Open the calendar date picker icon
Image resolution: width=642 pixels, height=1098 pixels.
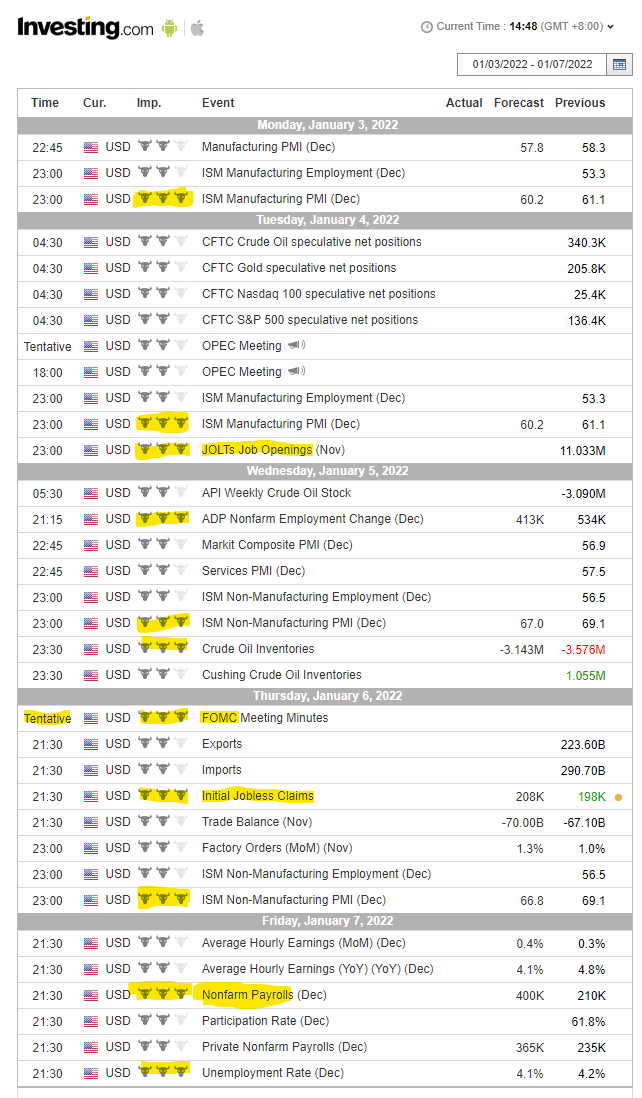pos(619,64)
